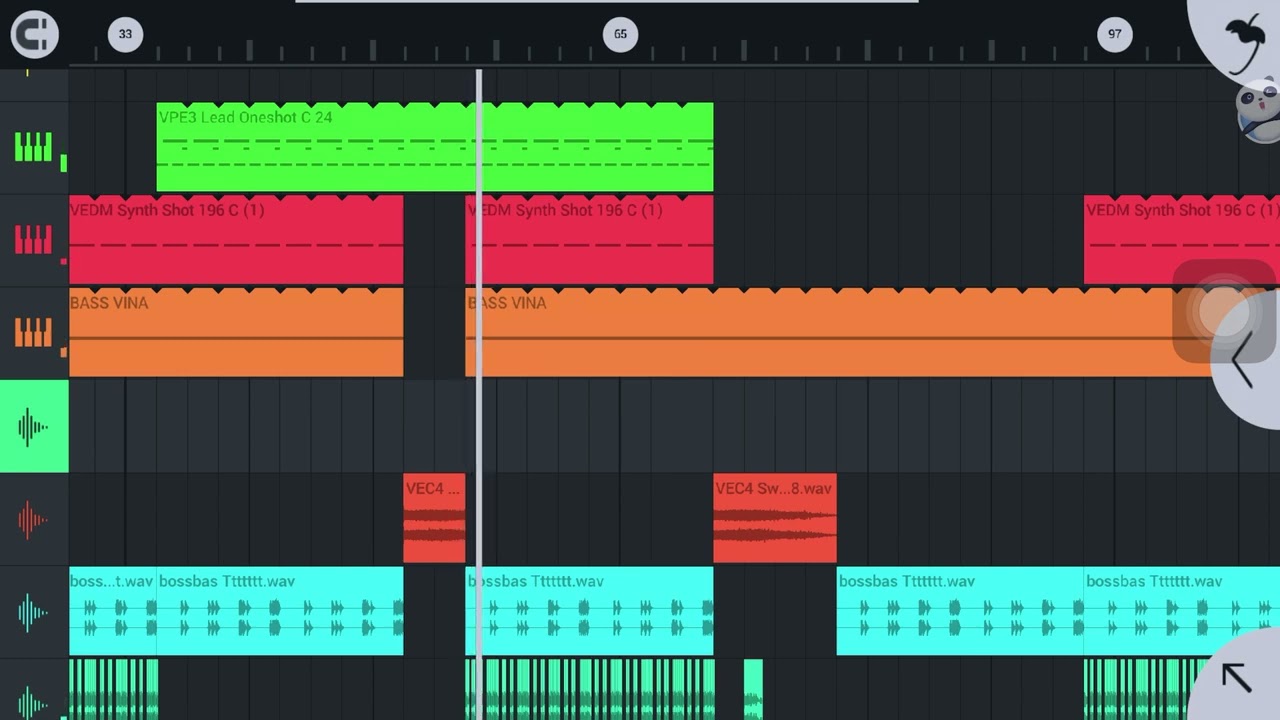Screen dimensions: 1280x720
Task: Select the VPE3 Lead Oneshot C 24 clip
Action: pos(435,147)
